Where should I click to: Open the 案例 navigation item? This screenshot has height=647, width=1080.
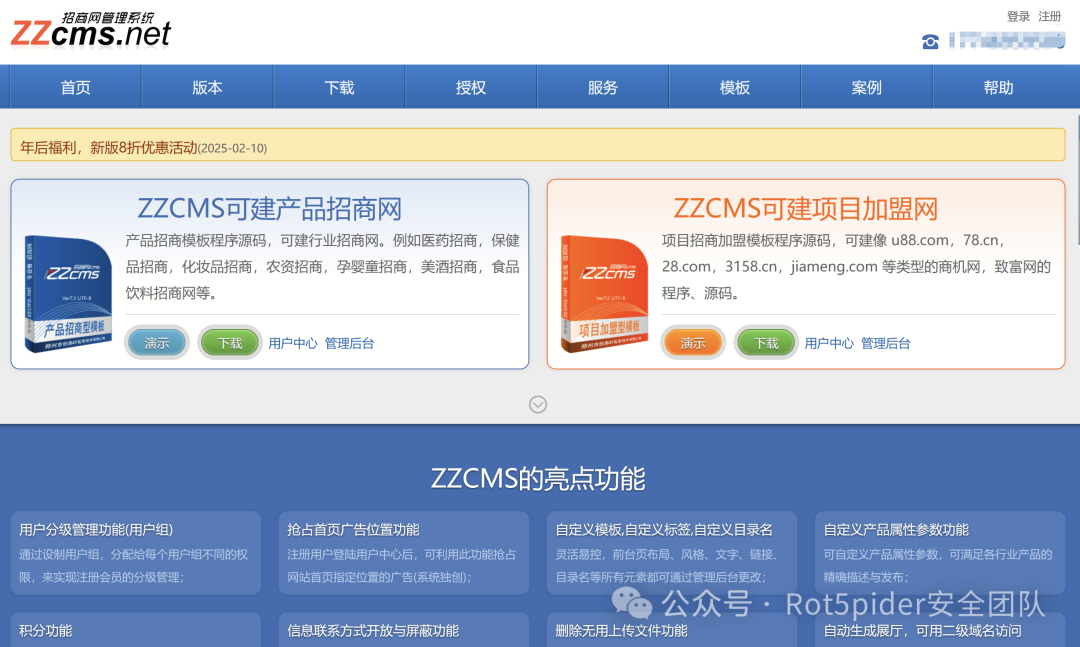coord(866,87)
